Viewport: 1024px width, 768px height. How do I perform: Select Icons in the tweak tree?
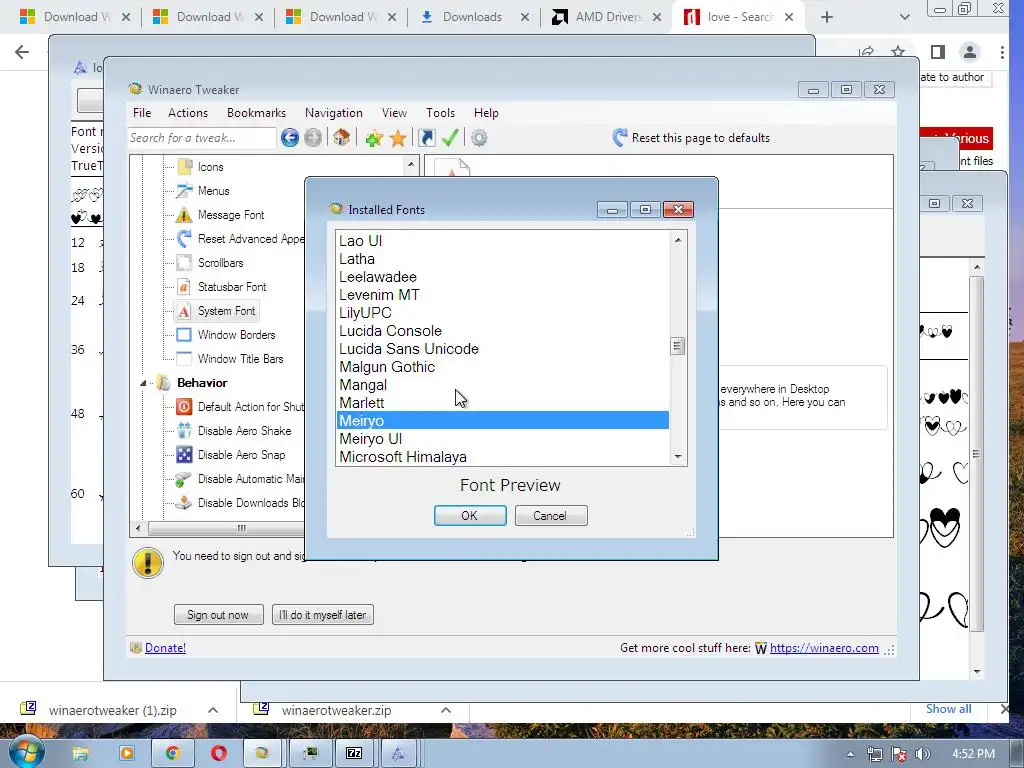click(x=210, y=167)
